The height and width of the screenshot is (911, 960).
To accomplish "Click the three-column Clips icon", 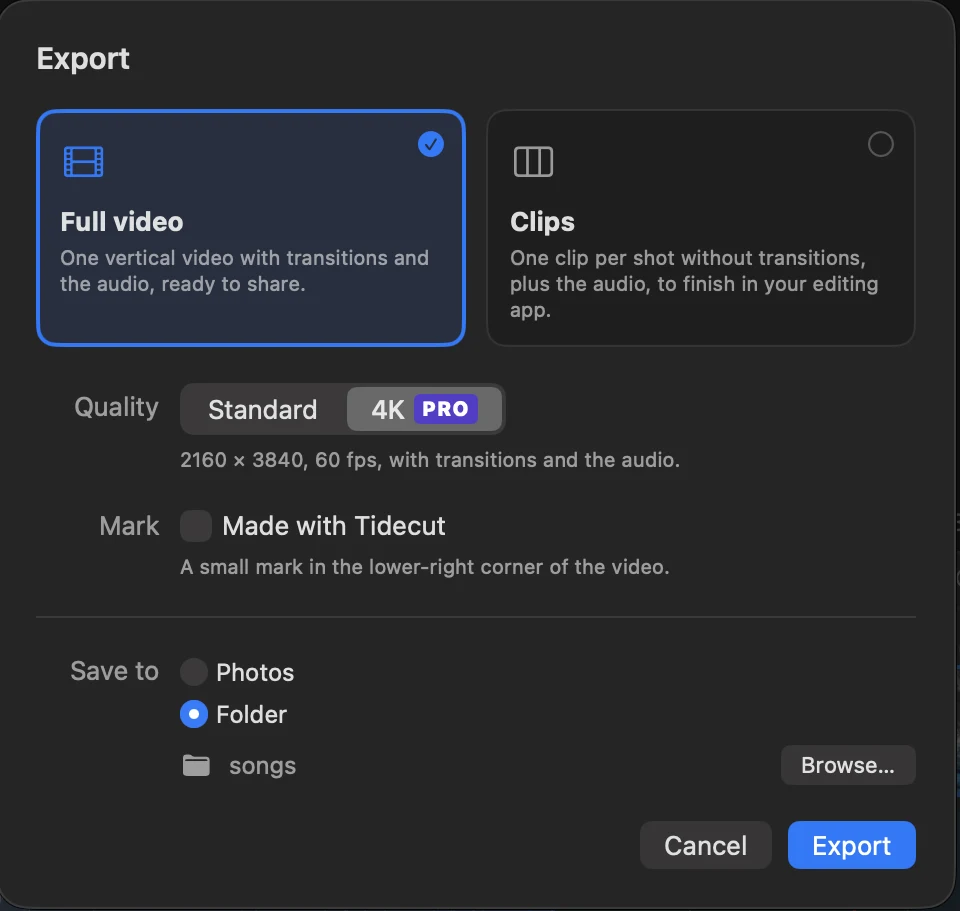I will [x=533, y=162].
